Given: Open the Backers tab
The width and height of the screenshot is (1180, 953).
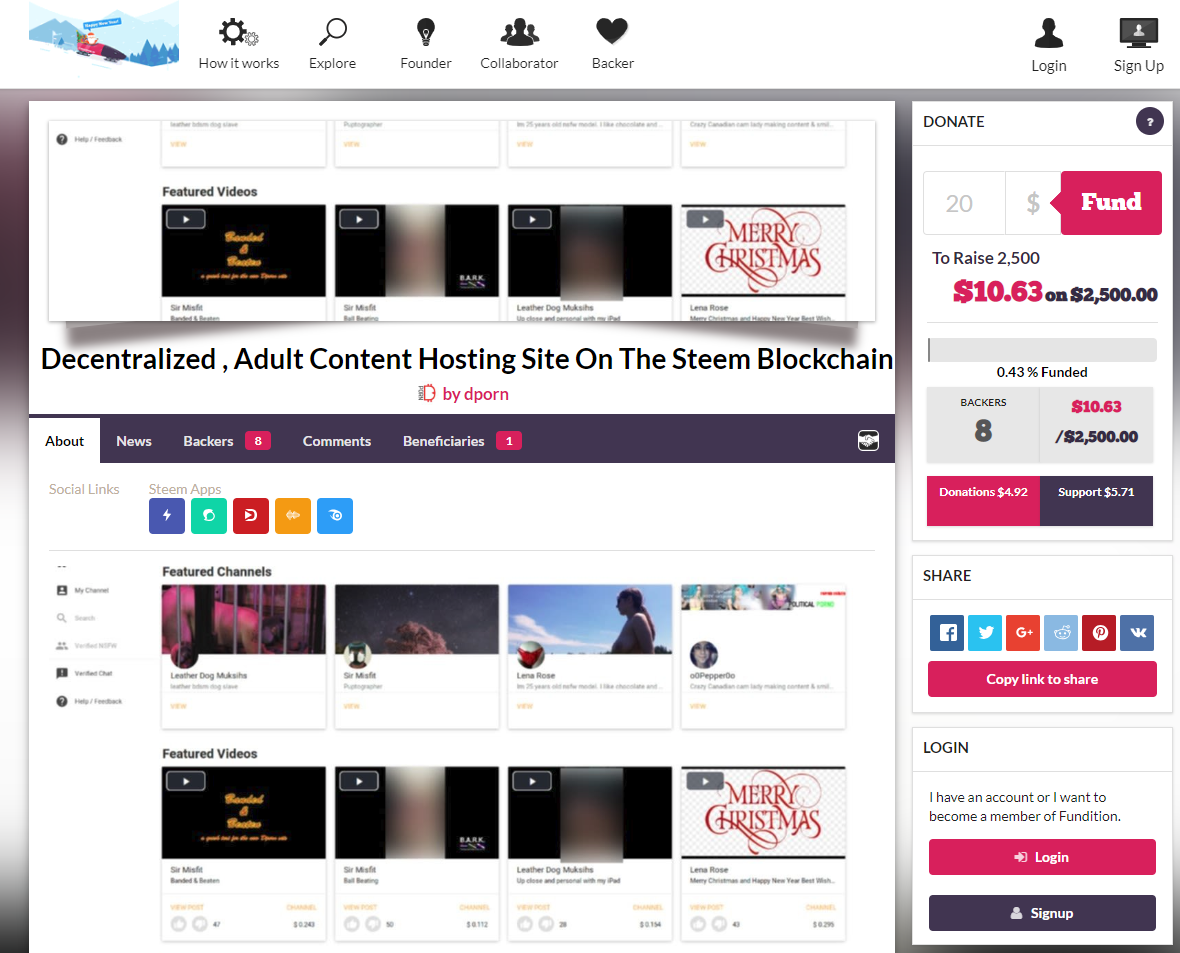Looking at the screenshot, I should 227,440.
